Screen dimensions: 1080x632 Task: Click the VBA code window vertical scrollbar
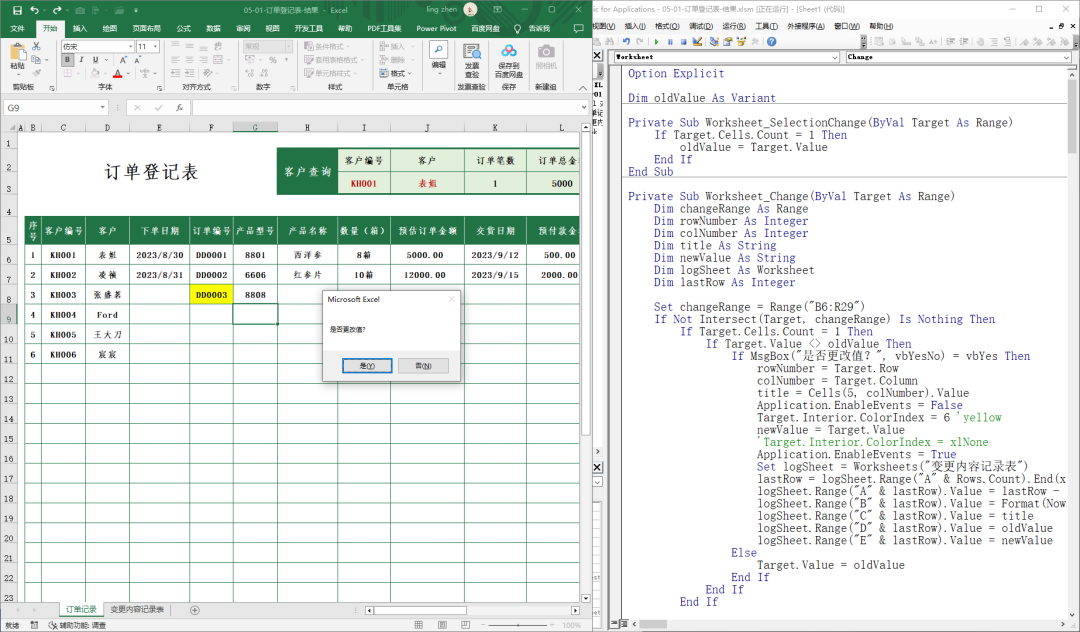click(1073, 344)
